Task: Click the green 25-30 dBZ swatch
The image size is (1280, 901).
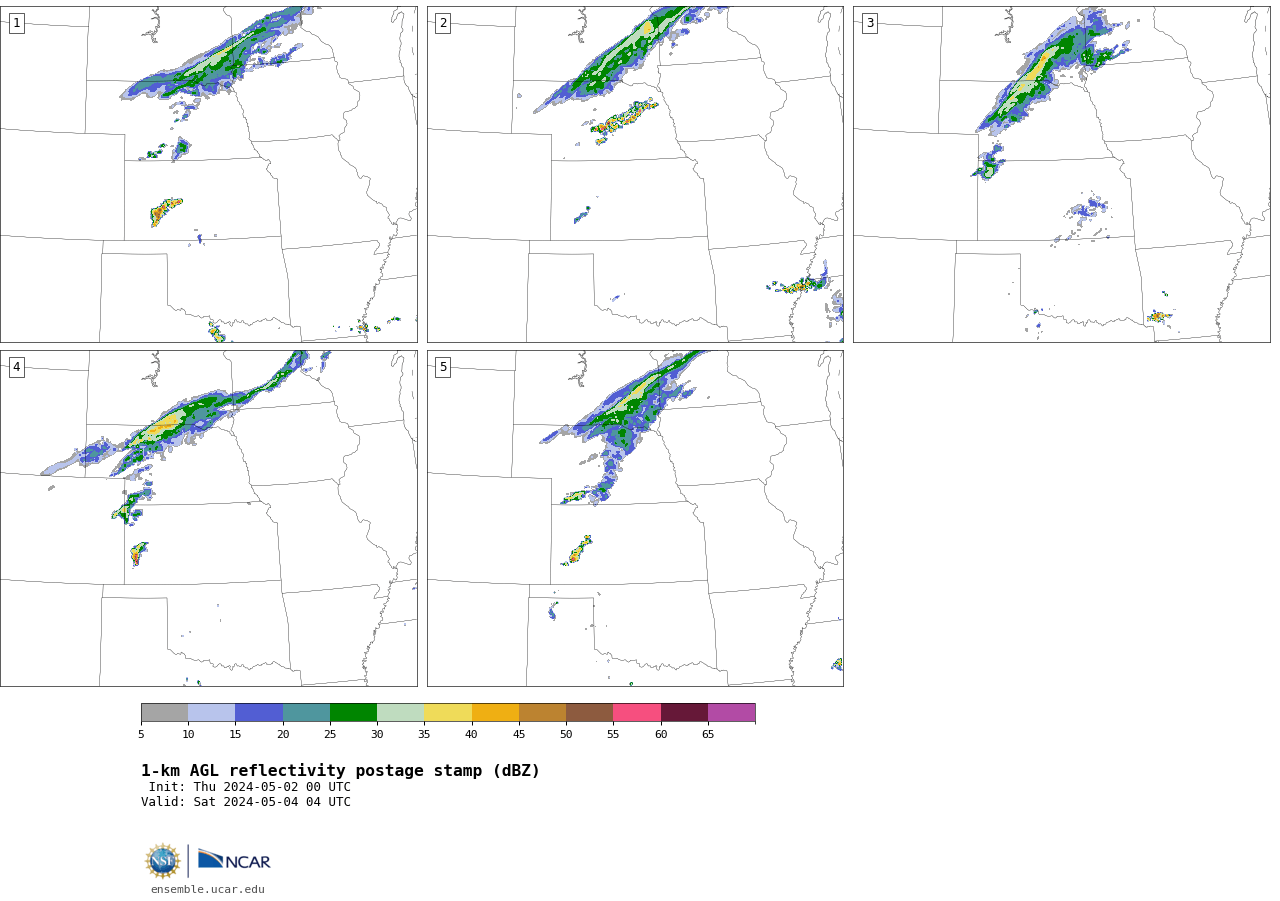Action: (x=353, y=713)
